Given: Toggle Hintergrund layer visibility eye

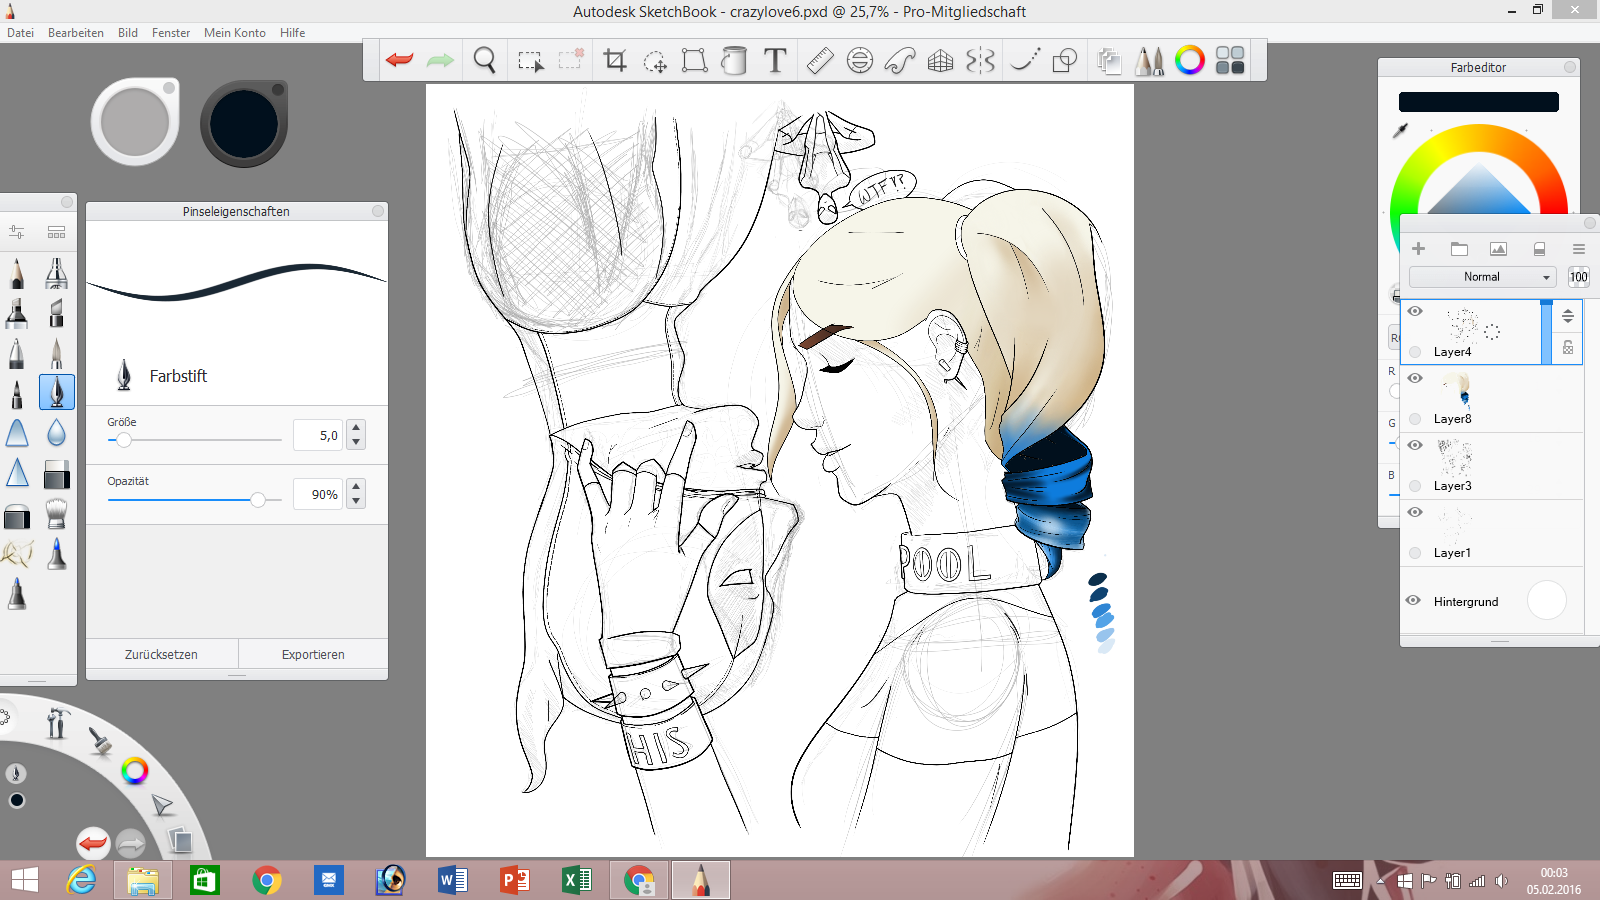Looking at the screenshot, I should tap(1413, 600).
